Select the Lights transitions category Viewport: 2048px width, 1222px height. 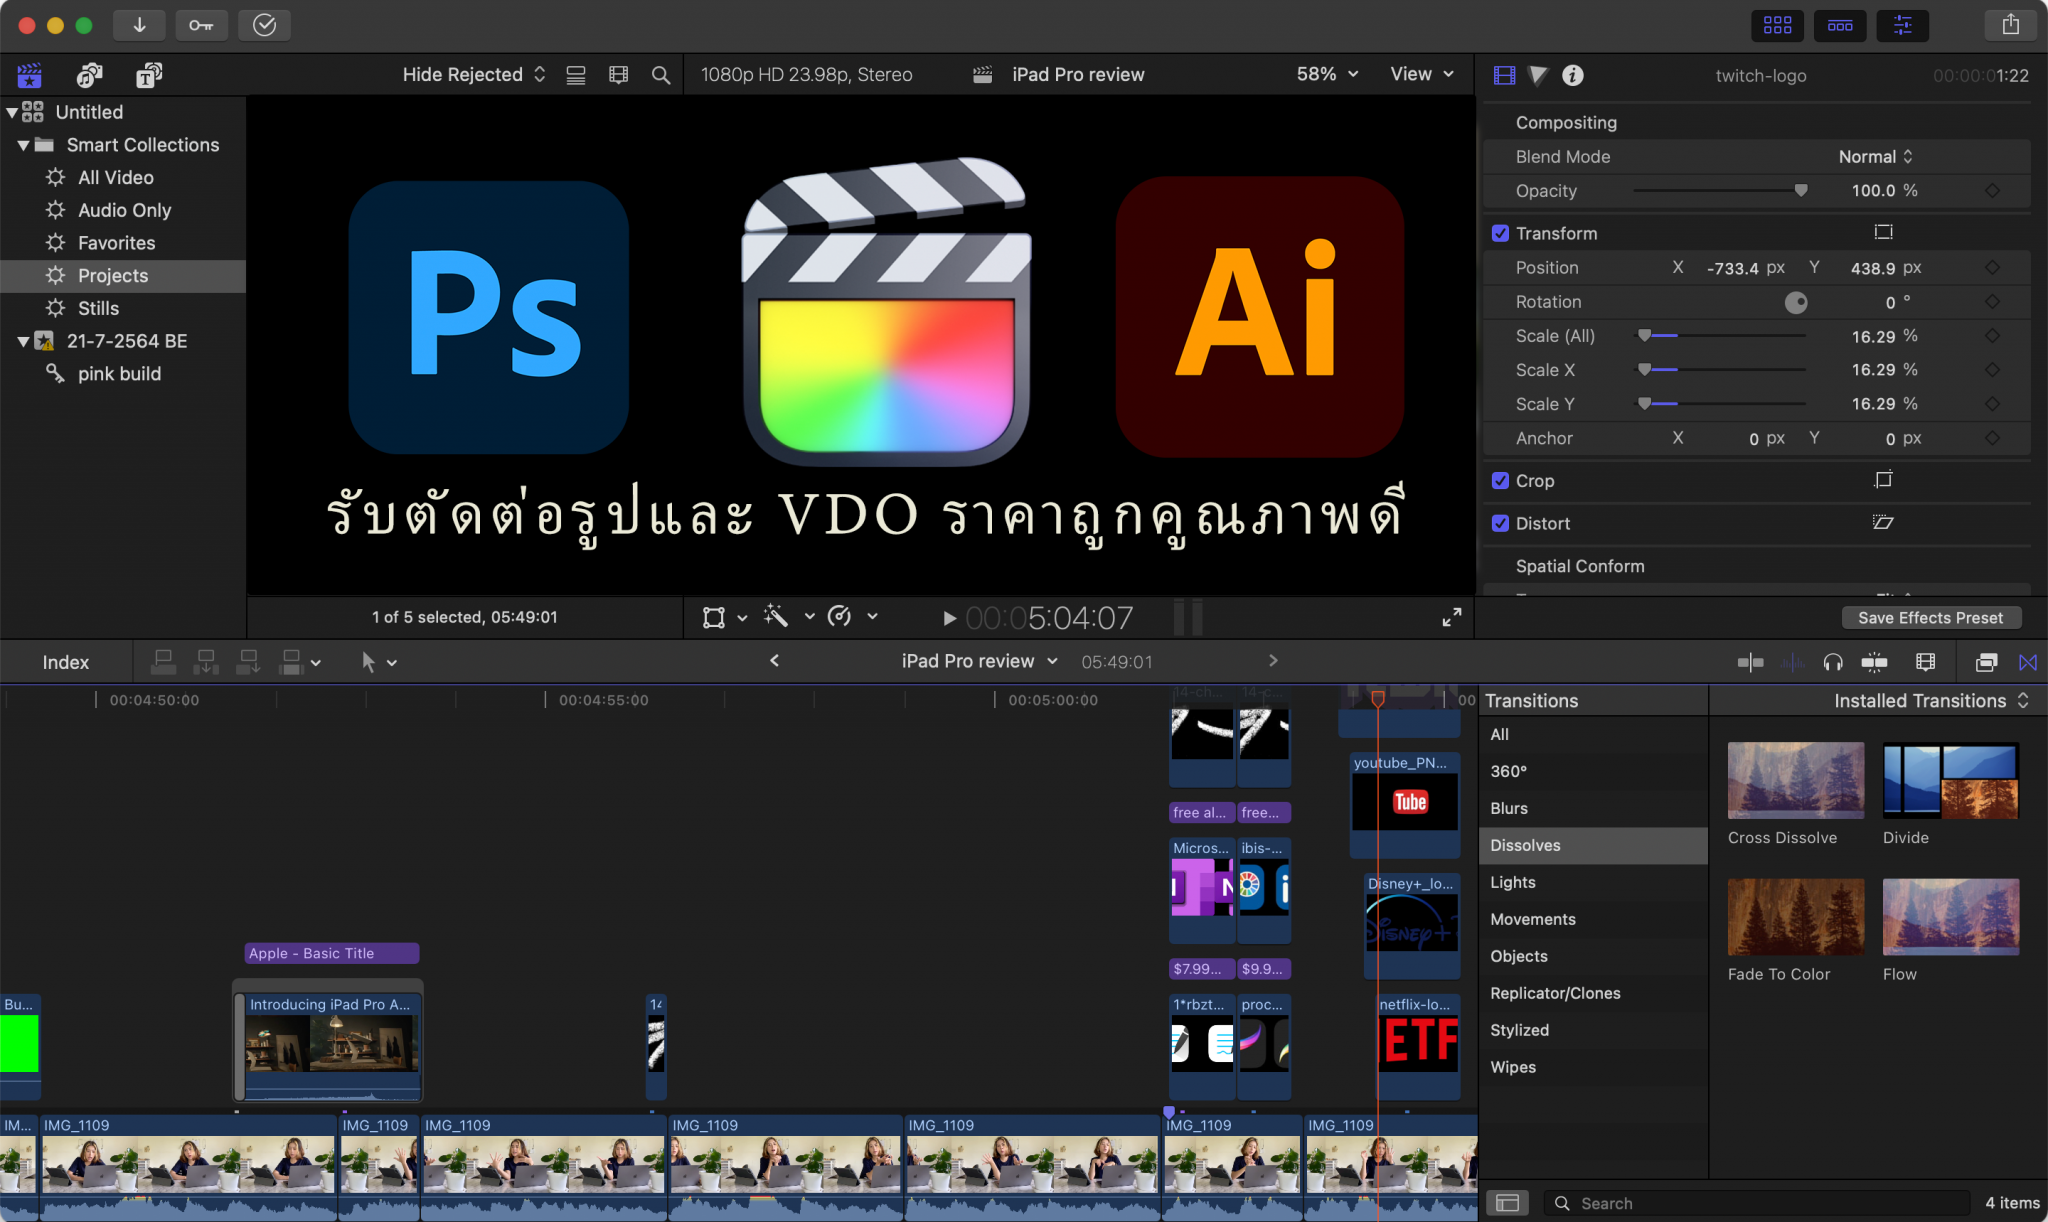pyautogui.click(x=1593, y=882)
